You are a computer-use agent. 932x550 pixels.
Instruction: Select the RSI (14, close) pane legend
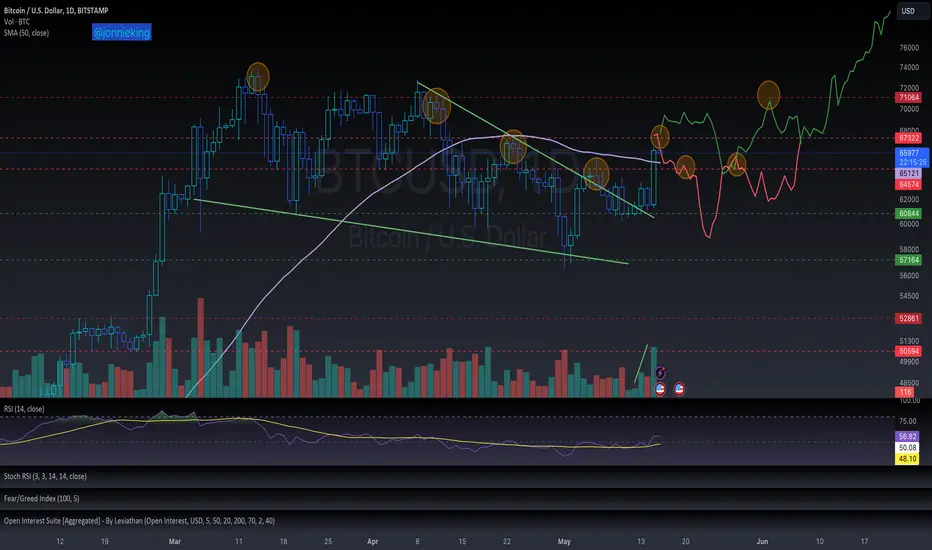click(24, 408)
